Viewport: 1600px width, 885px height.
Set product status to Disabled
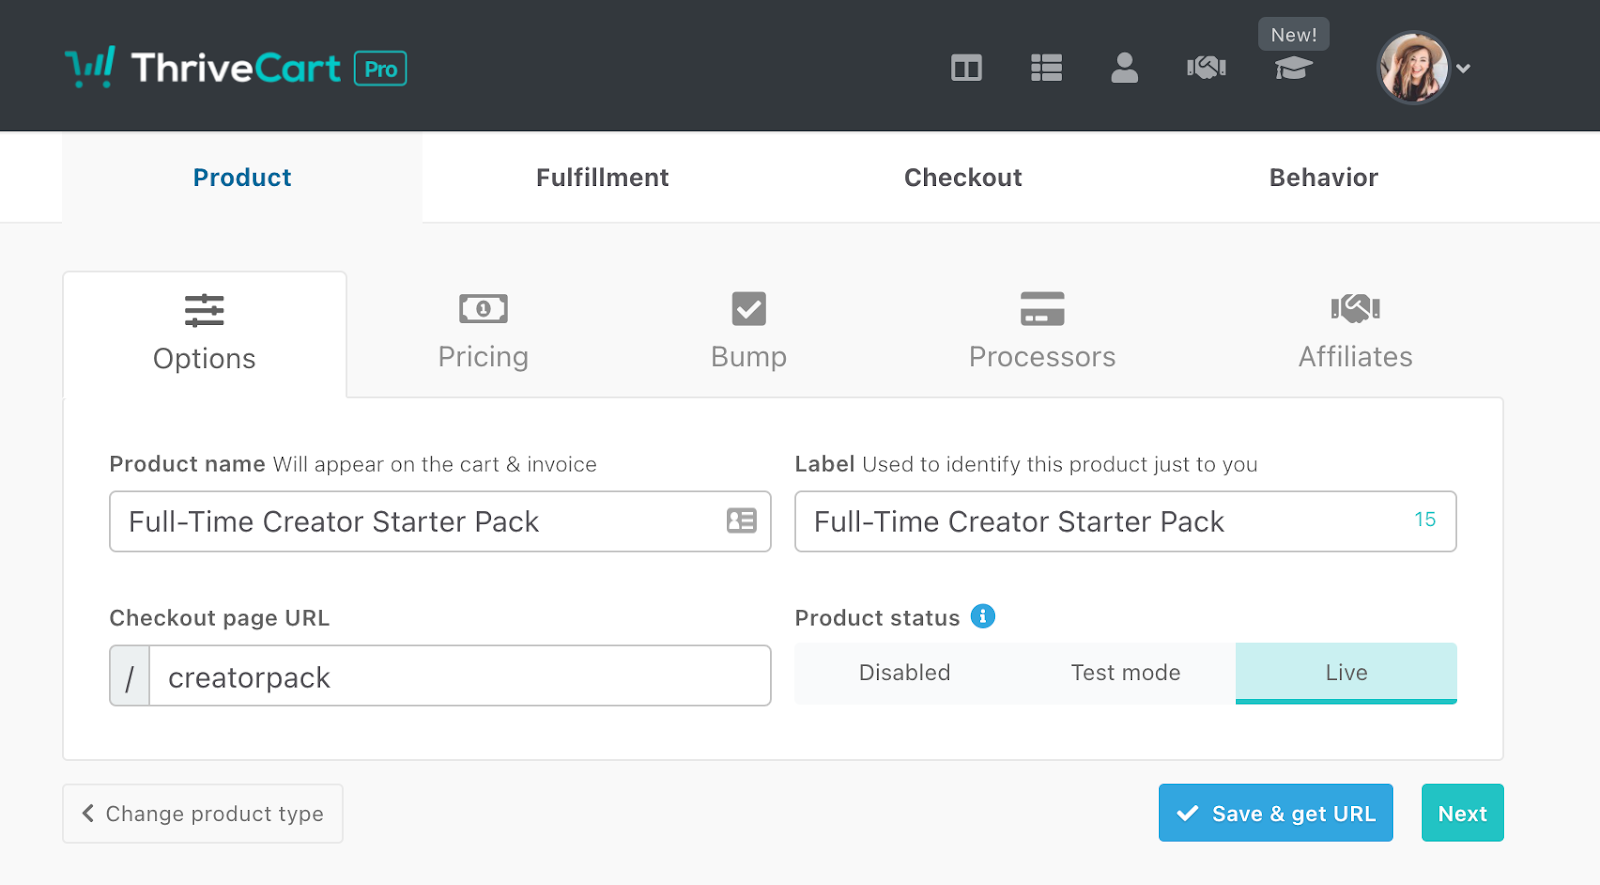[905, 673]
